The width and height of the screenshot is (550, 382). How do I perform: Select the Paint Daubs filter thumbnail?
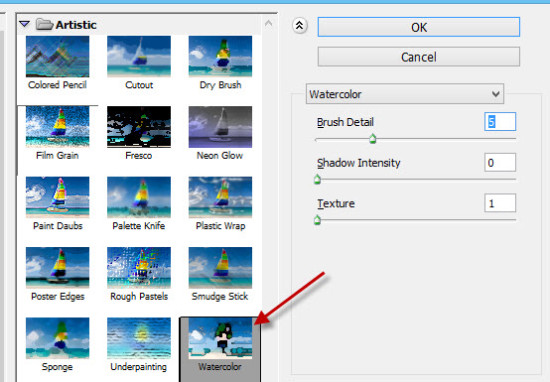coord(58,197)
